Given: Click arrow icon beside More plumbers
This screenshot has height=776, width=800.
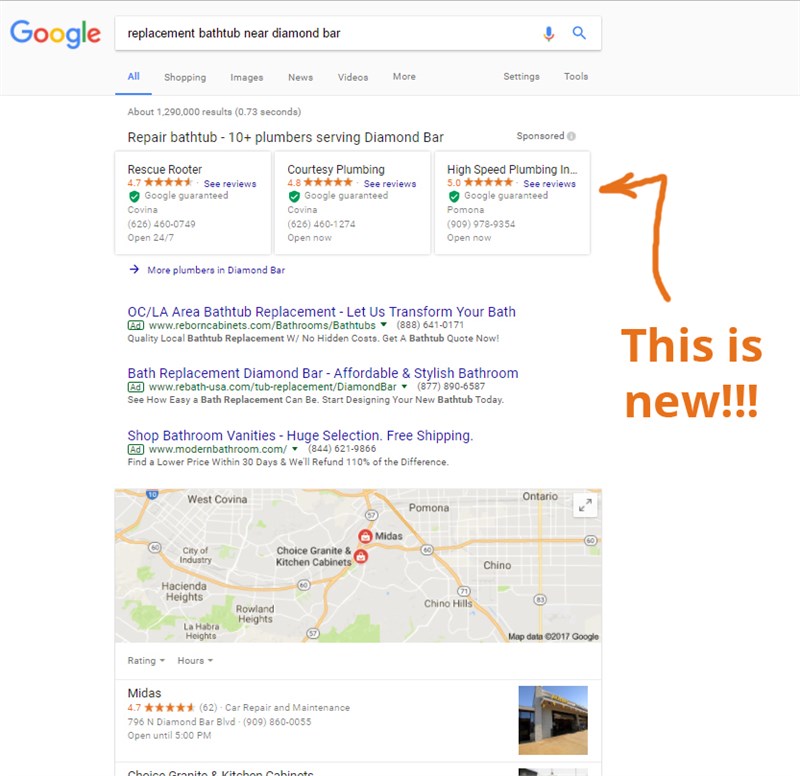Looking at the screenshot, I should (134, 269).
